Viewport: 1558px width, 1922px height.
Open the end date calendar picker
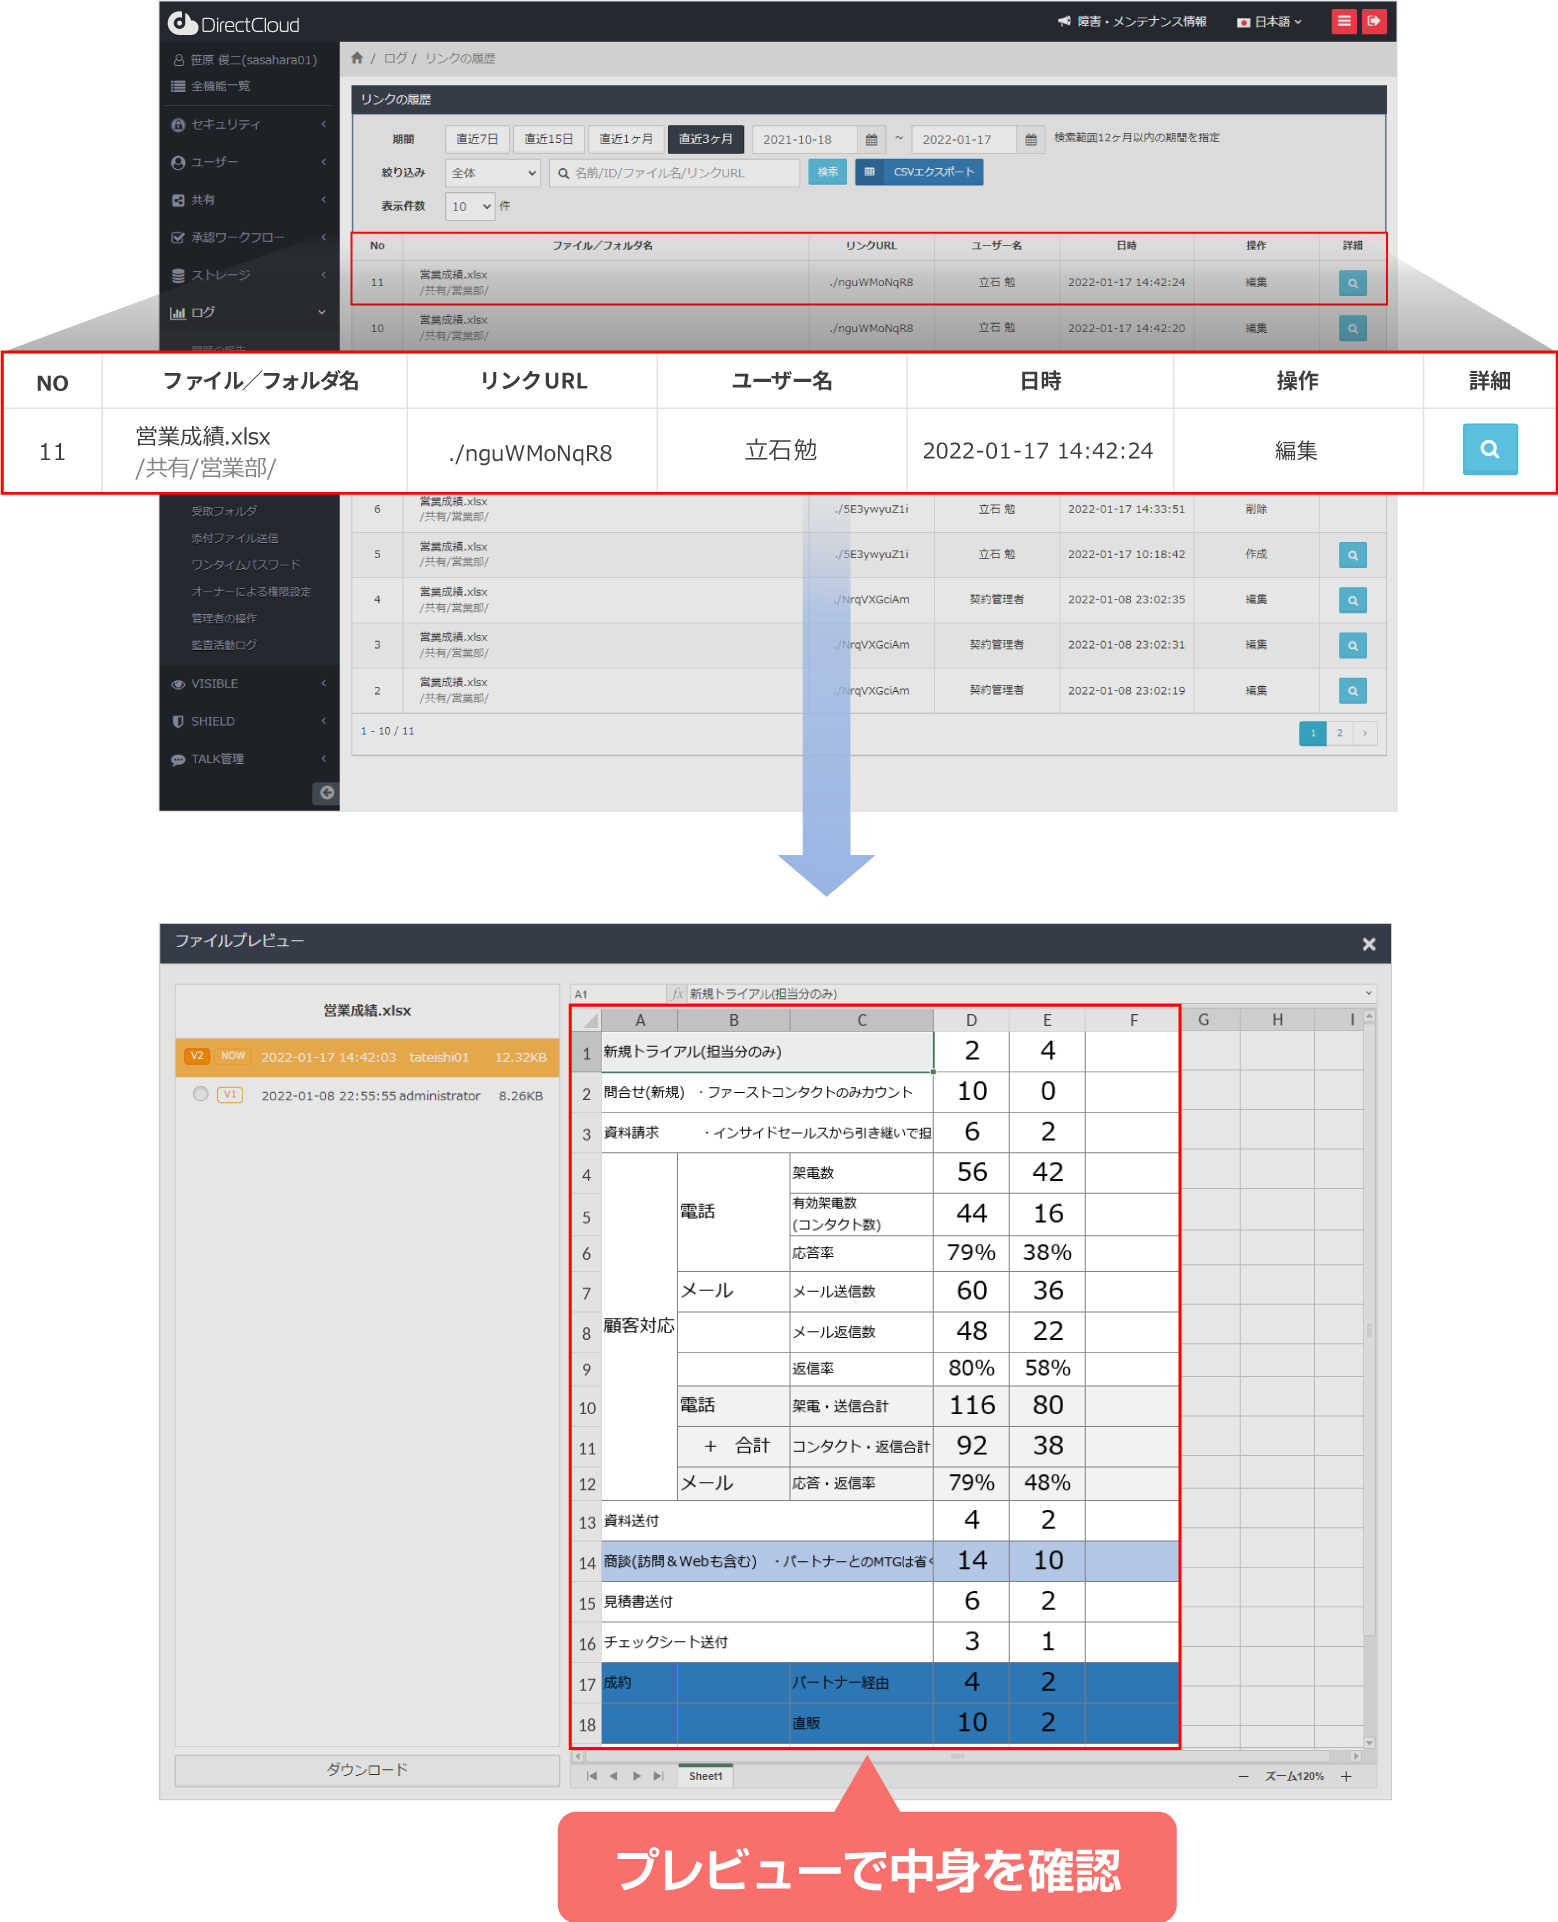(x=1031, y=139)
